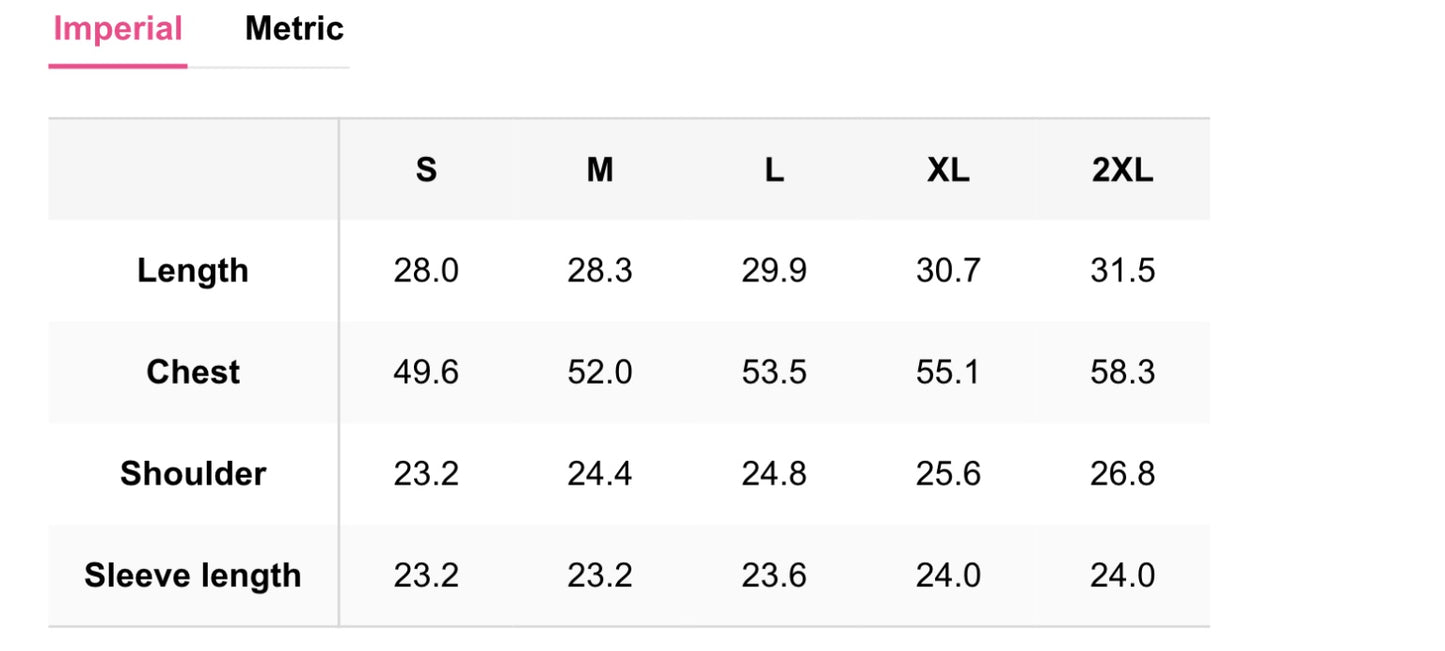Select chest value 52.0 for size M
Screen dimensions: 1445x651
point(600,372)
